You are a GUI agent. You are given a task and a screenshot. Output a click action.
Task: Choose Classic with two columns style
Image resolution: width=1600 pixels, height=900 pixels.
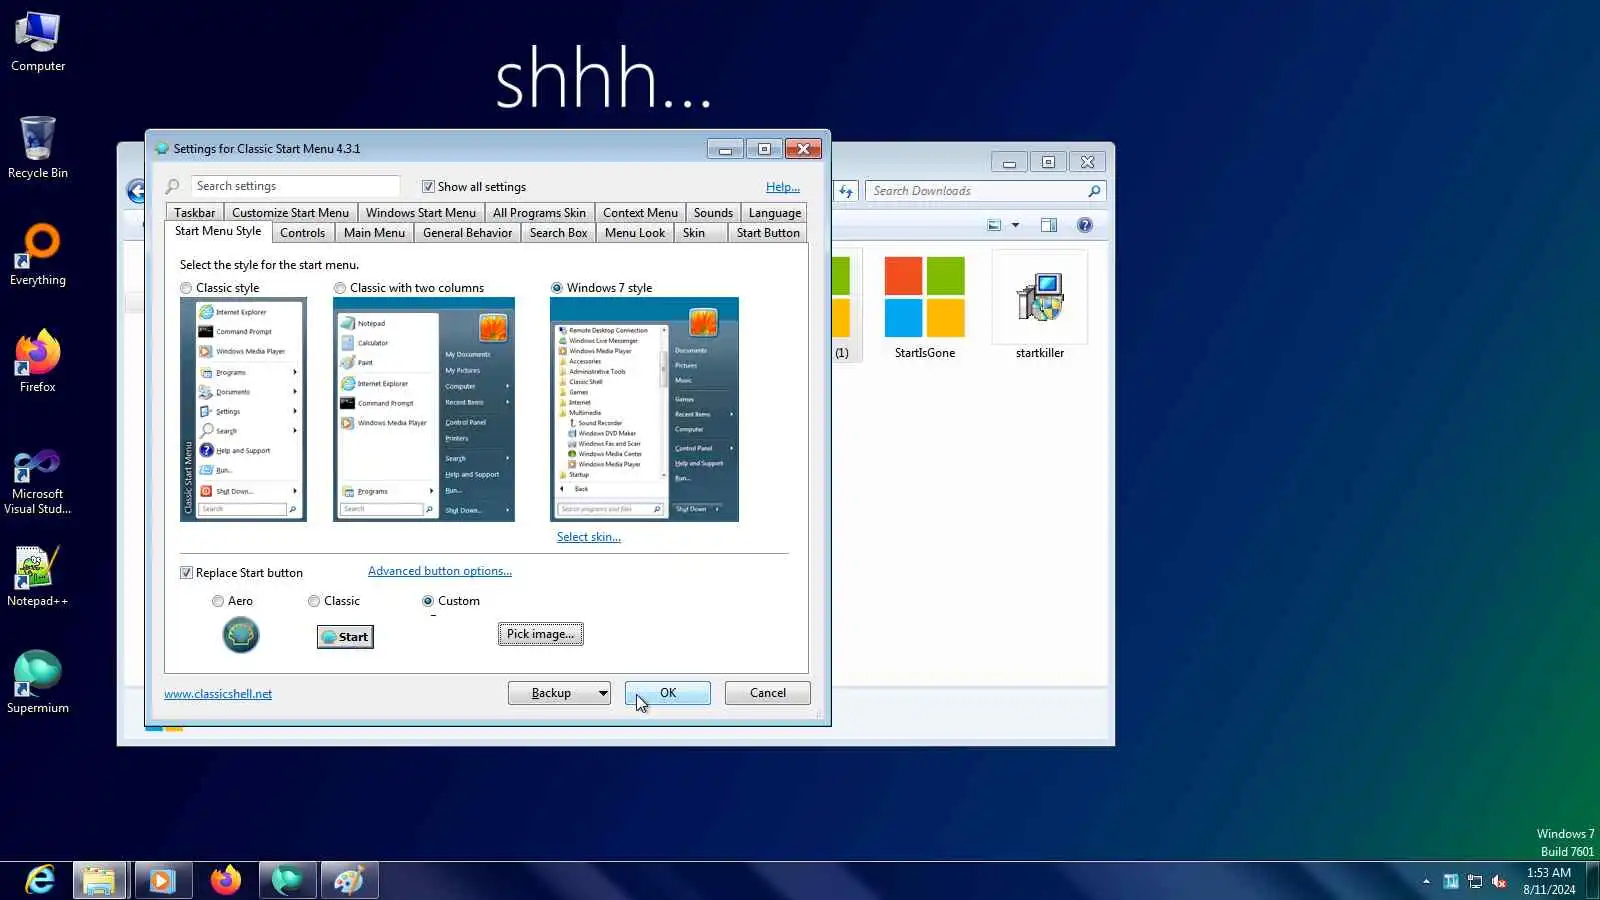pyautogui.click(x=340, y=288)
